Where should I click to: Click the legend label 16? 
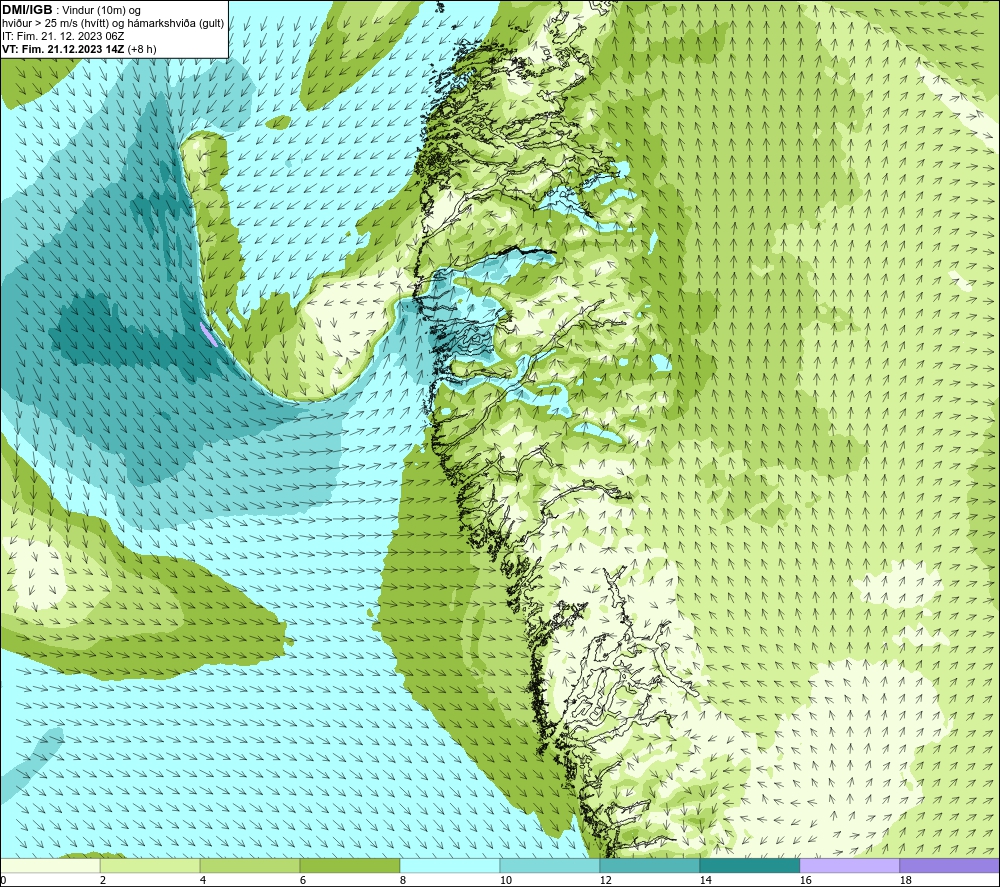pyautogui.click(x=805, y=880)
